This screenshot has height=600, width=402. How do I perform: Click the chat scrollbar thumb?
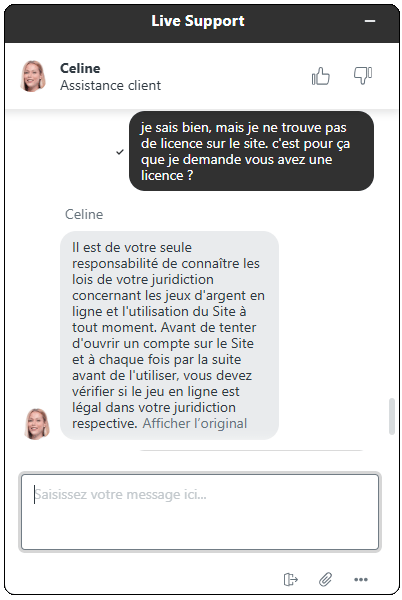point(391,416)
